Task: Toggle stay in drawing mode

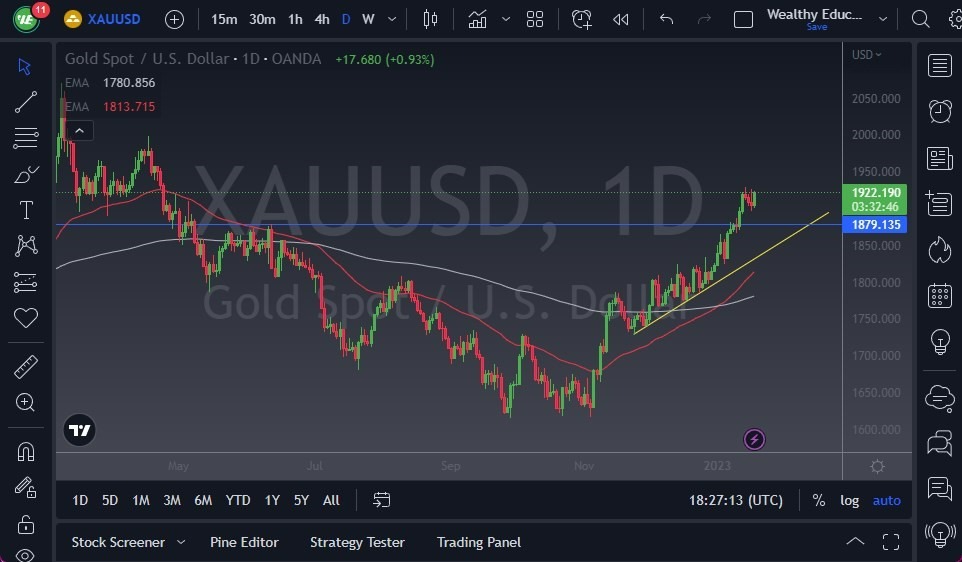Action: tap(25, 488)
